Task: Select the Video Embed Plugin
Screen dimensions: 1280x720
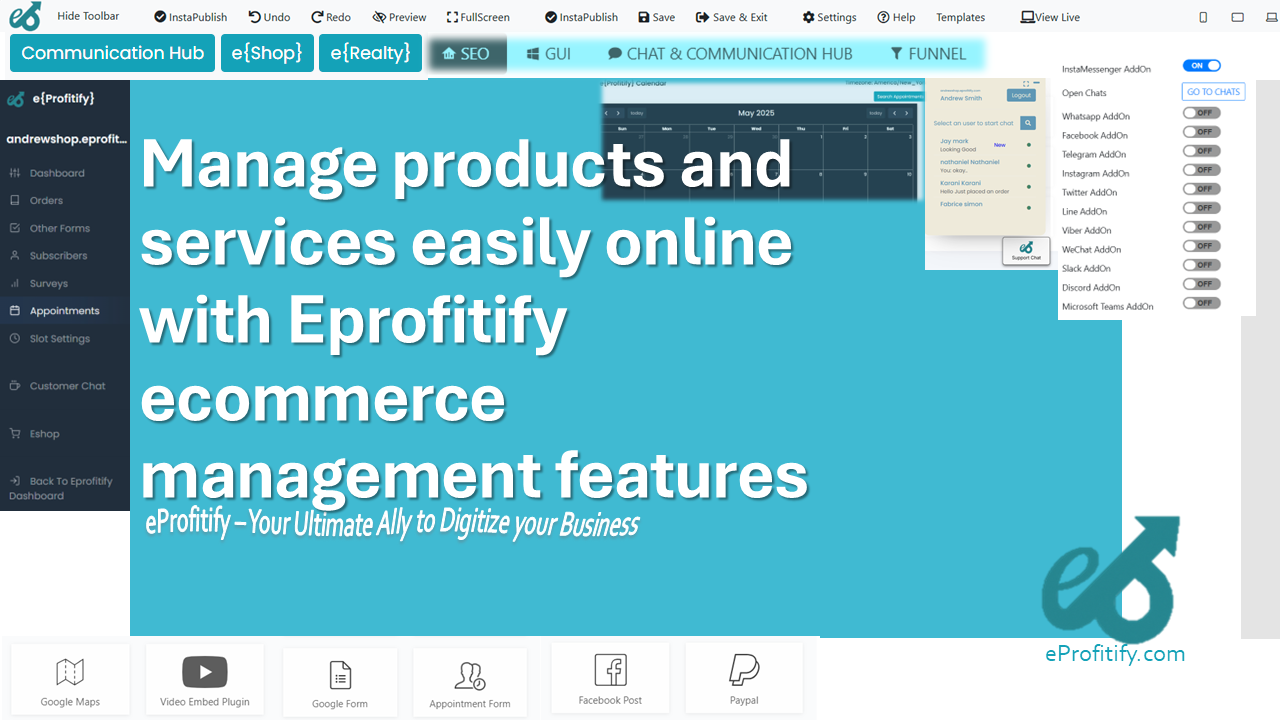Action: point(205,681)
